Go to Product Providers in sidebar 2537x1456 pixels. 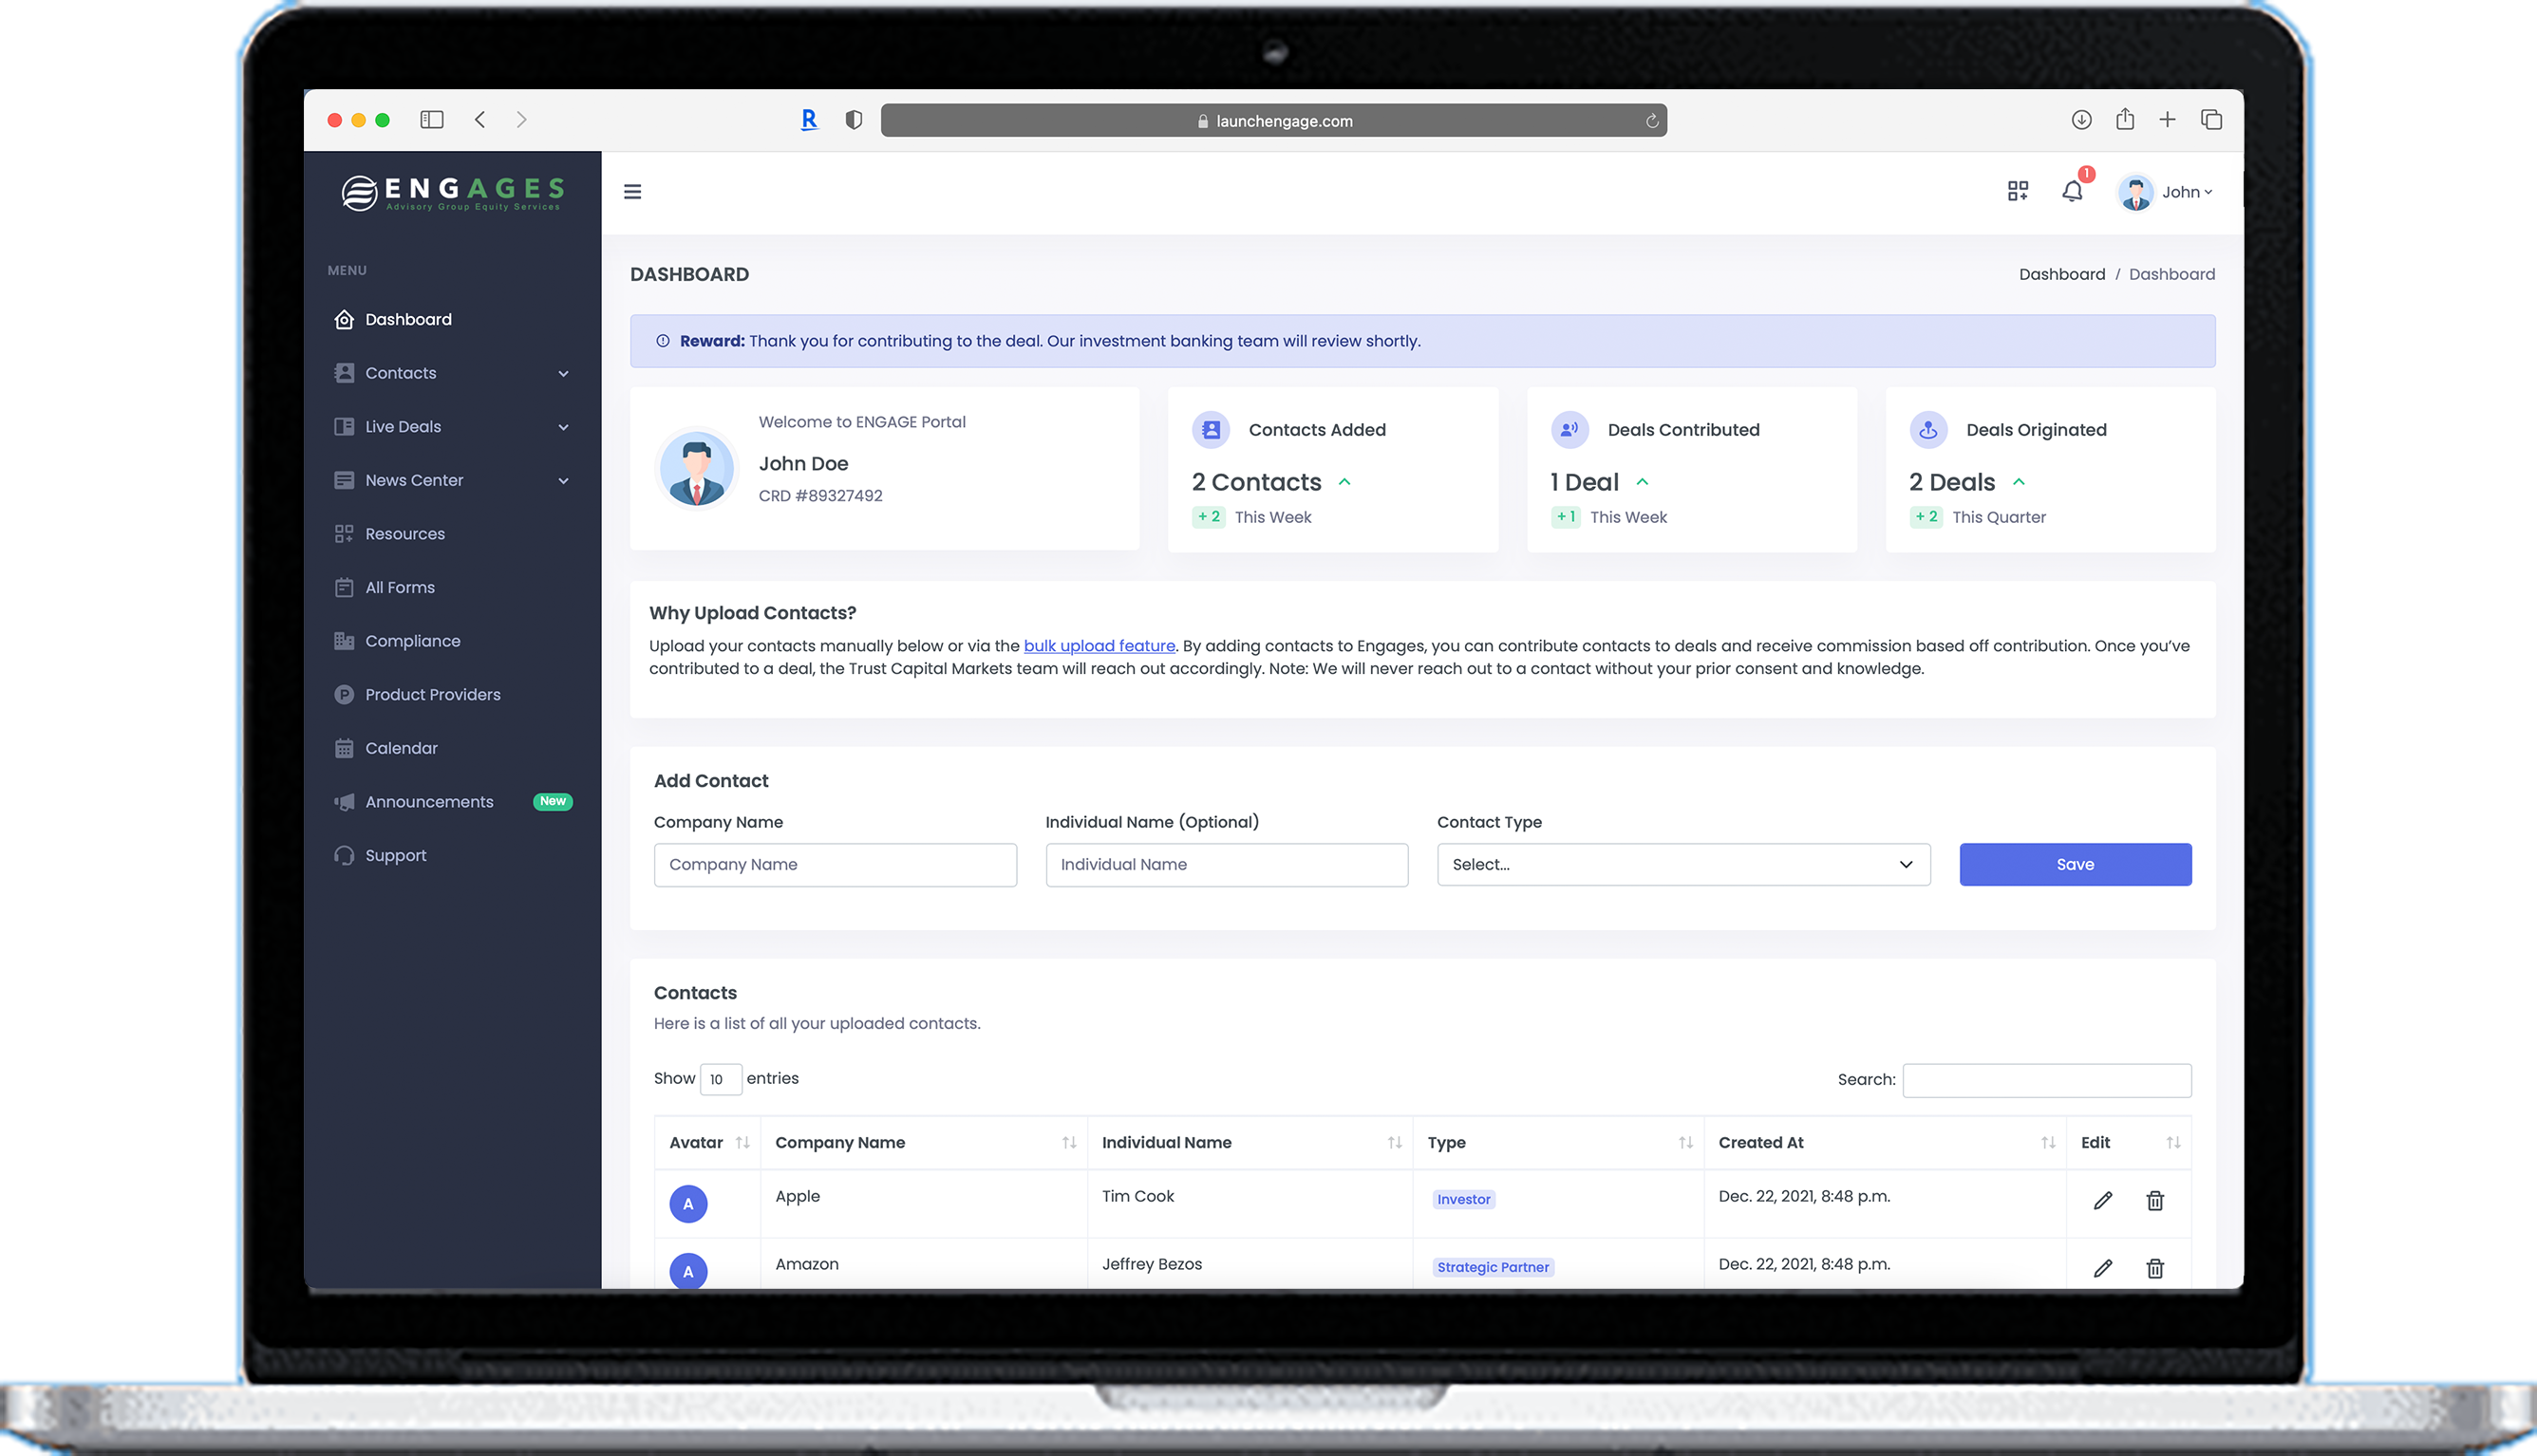(432, 694)
